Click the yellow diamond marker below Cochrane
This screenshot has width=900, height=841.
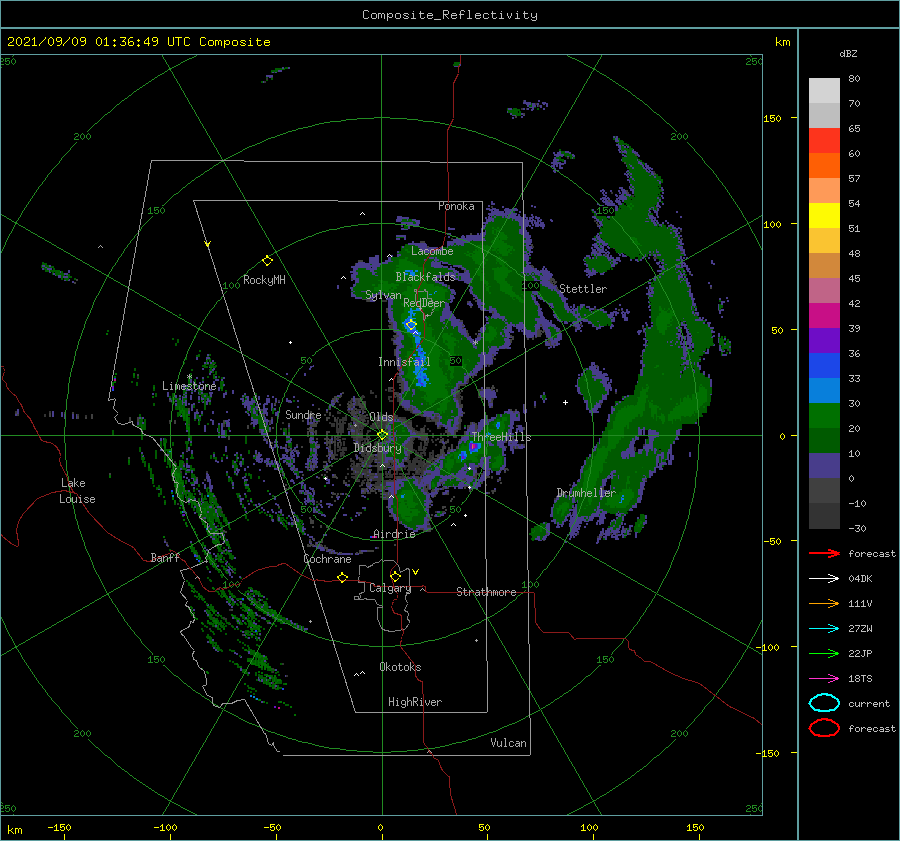342,577
